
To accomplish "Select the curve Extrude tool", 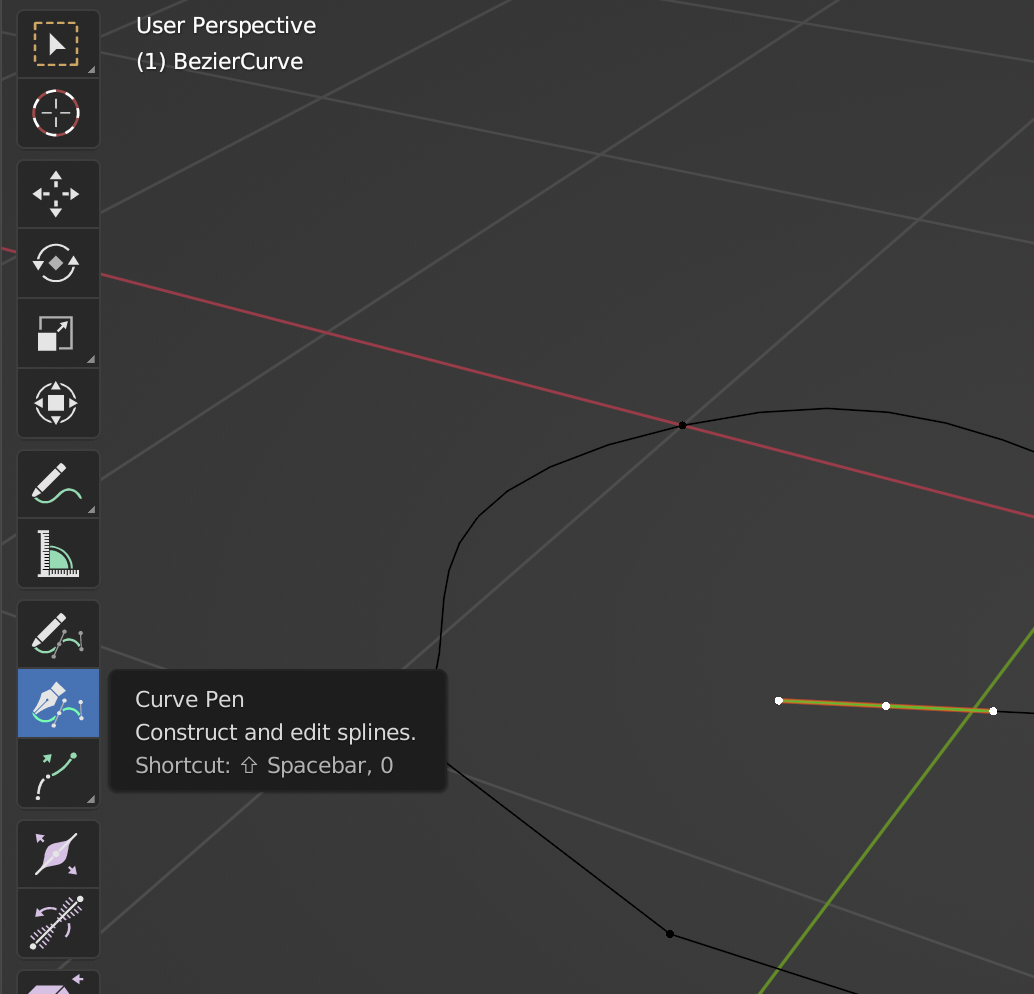I will pos(58,773).
